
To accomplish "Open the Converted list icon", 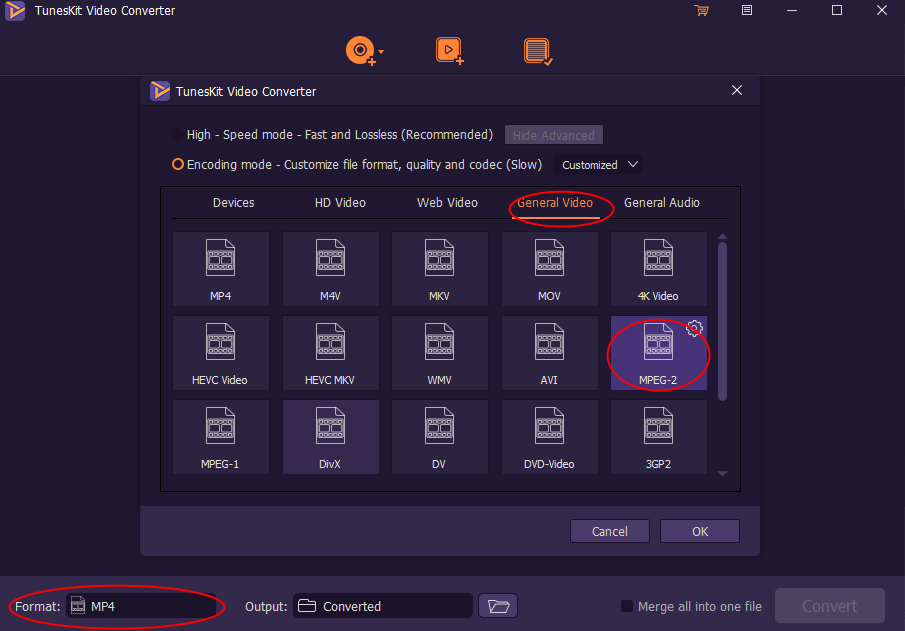I will click(x=537, y=51).
